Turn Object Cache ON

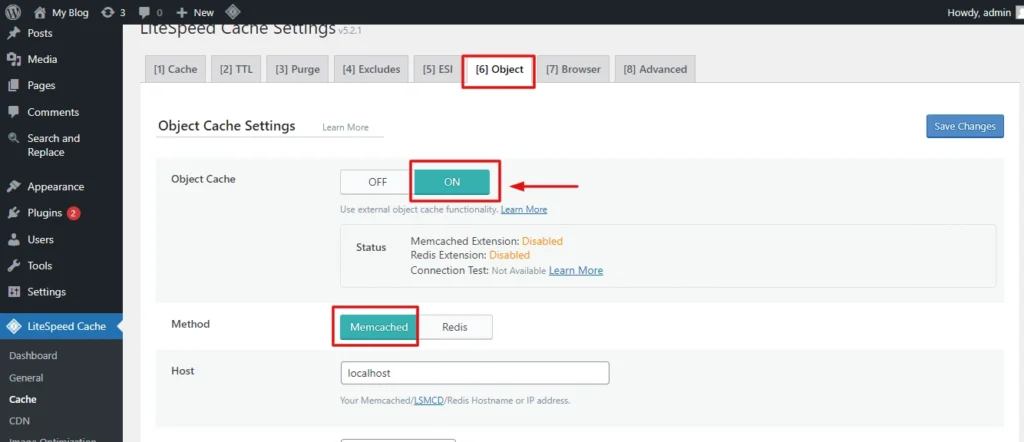(452, 182)
